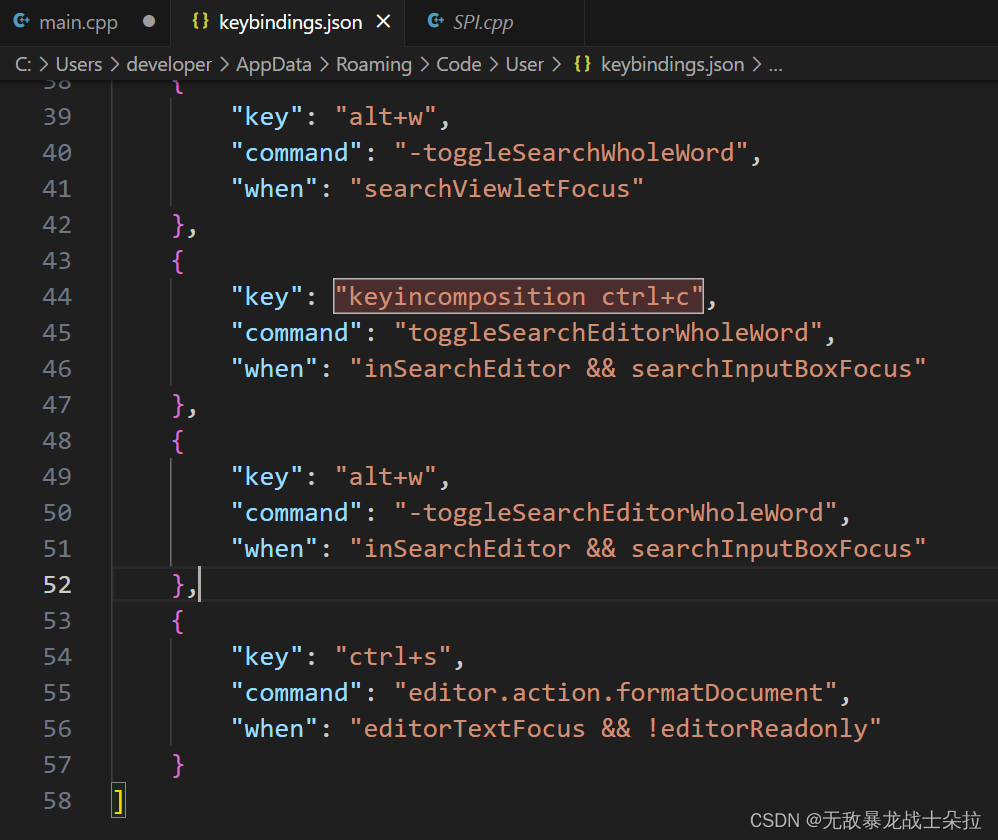Screen dimensions: 998x840
Task: Open the Roaming breadcrumb
Action: [x=374, y=64]
